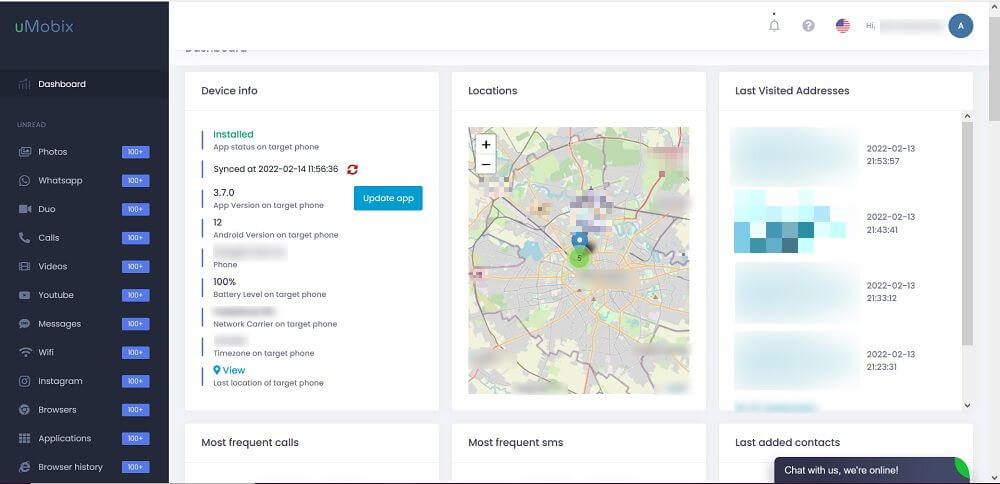This screenshot has height=484, width=1000.
Task: Open Youtube from the sidebar
Action: [x=56, y=295]
